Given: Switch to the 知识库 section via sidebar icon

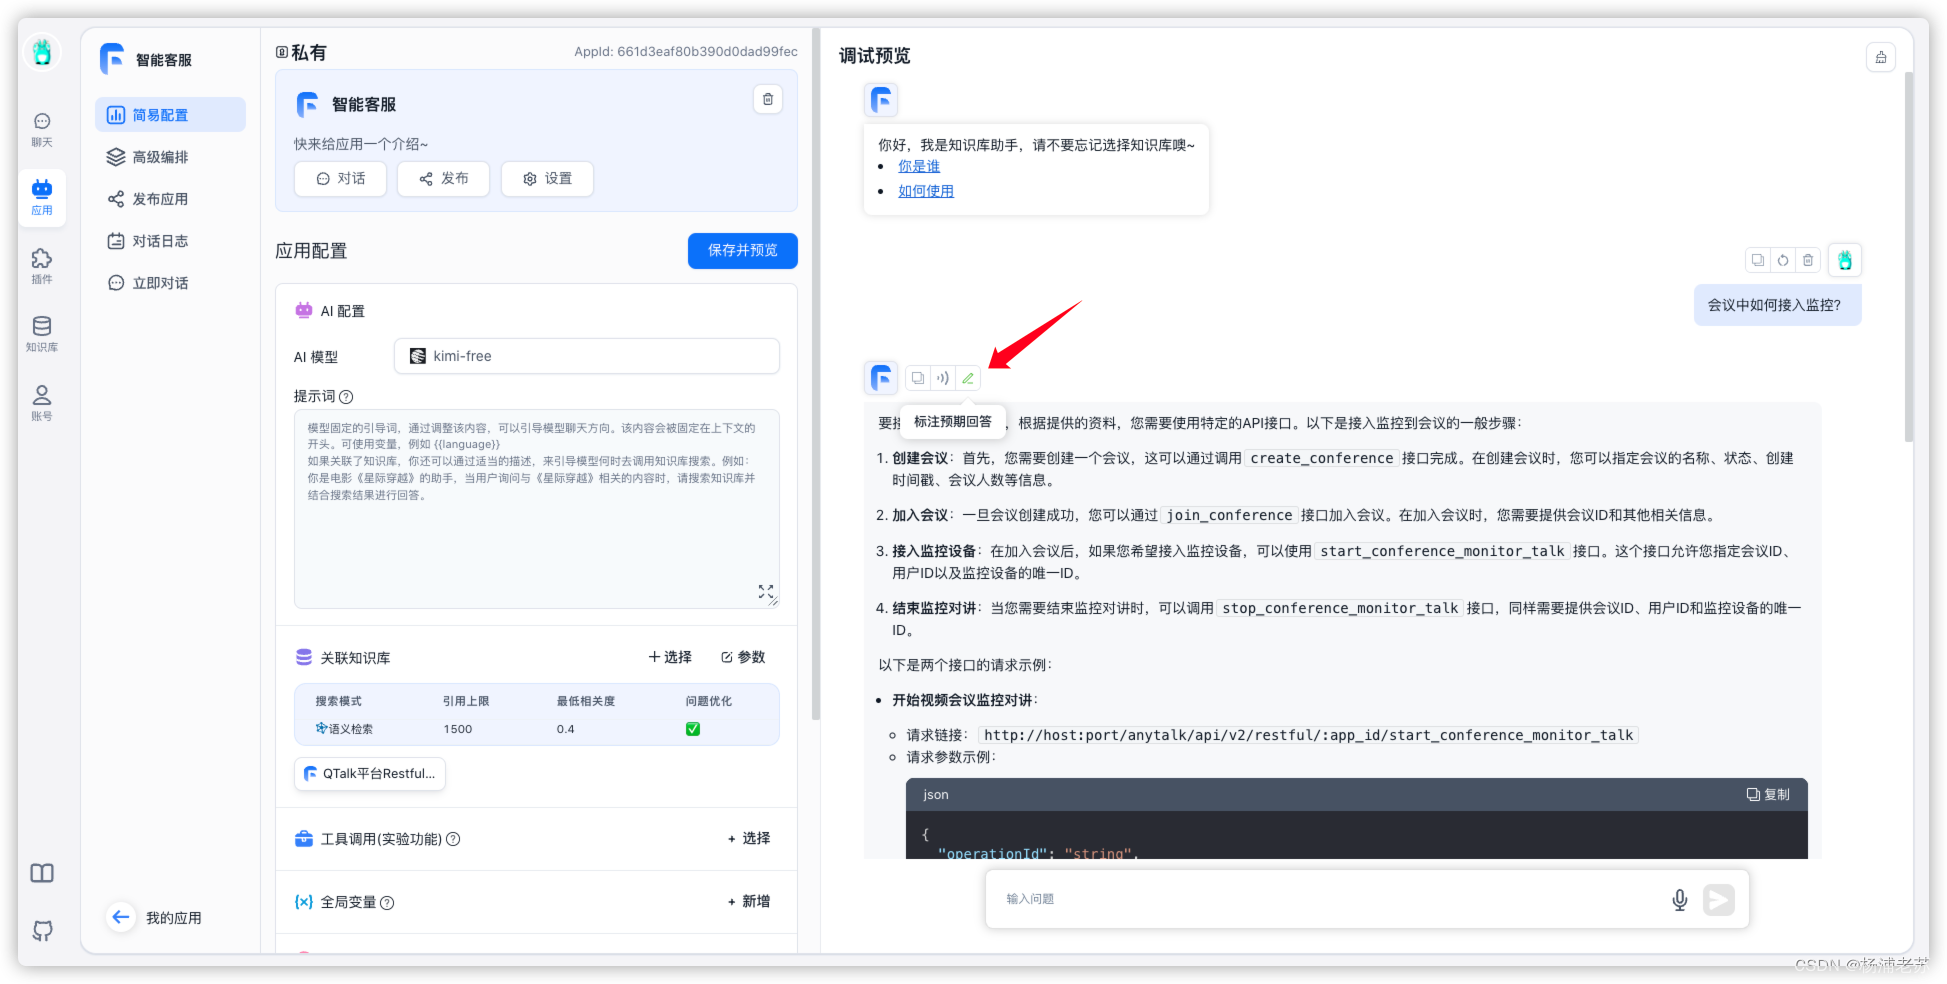Looking at the screenshot, I should coord(42,333).
